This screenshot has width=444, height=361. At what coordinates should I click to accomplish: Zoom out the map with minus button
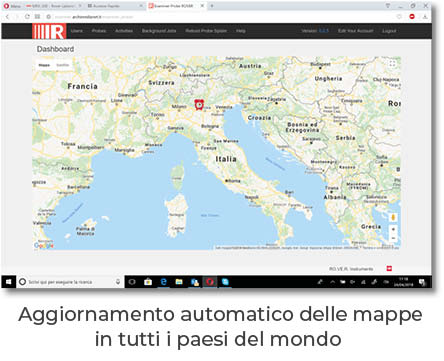[x=393, y=238]
